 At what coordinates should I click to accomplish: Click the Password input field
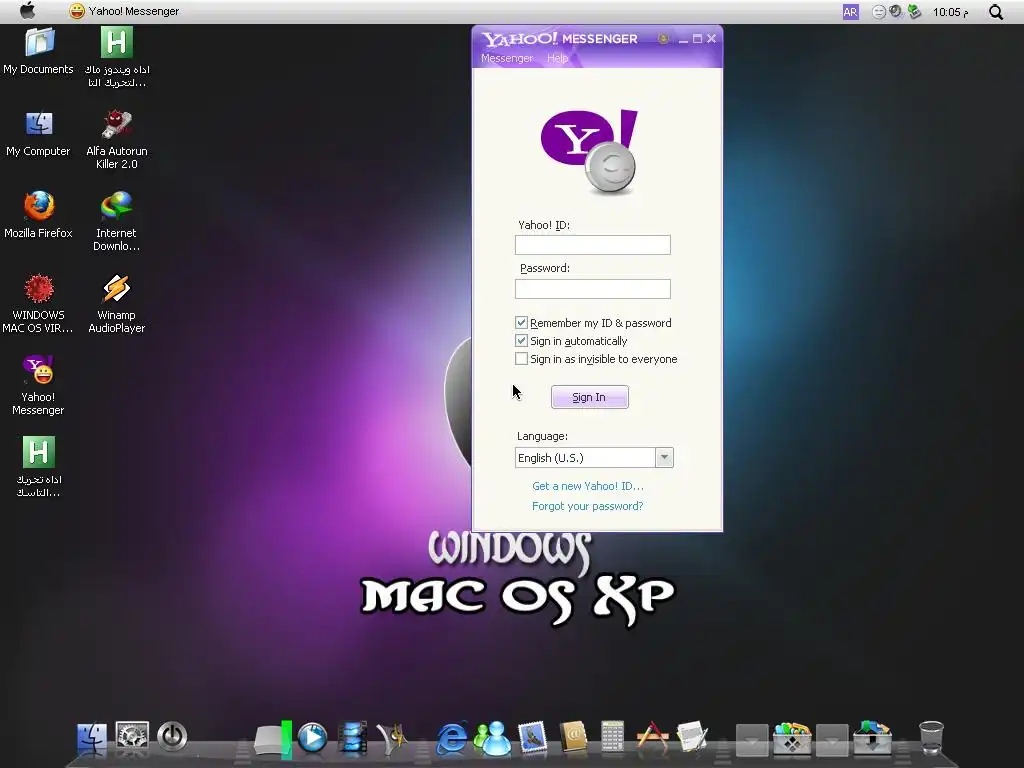(x=592, y=289)
